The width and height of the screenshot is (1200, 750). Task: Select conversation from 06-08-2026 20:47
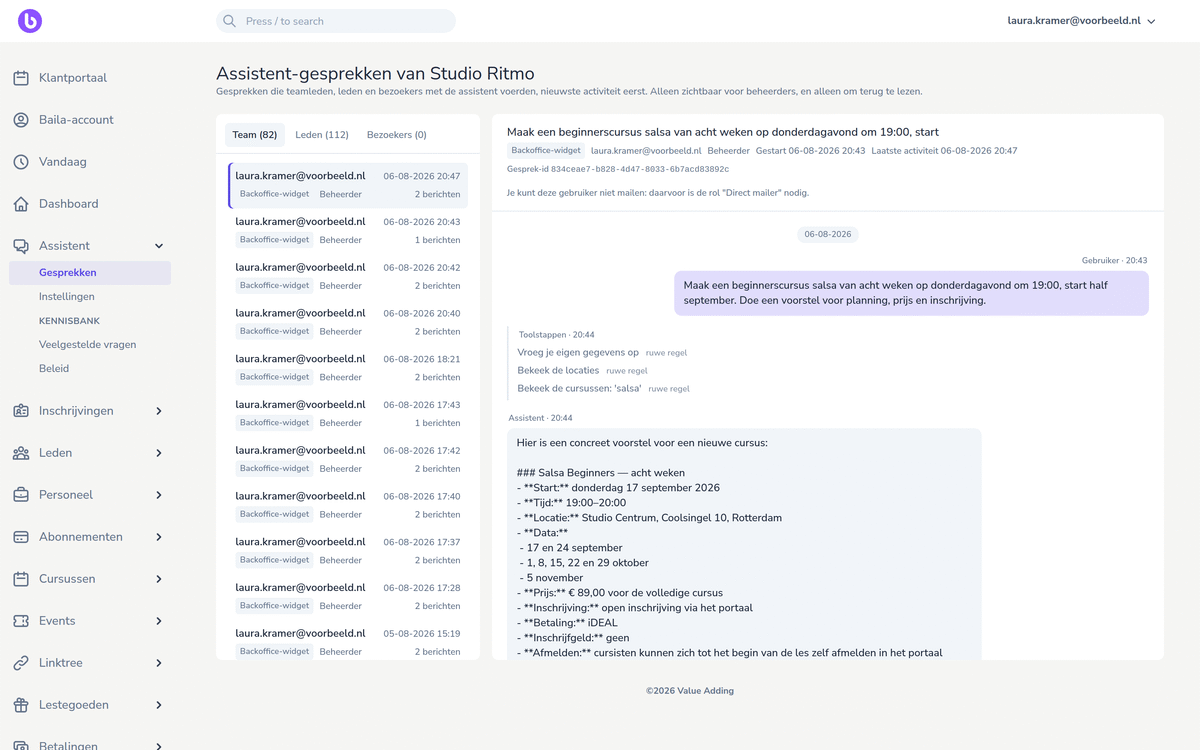tap(348, 185)
